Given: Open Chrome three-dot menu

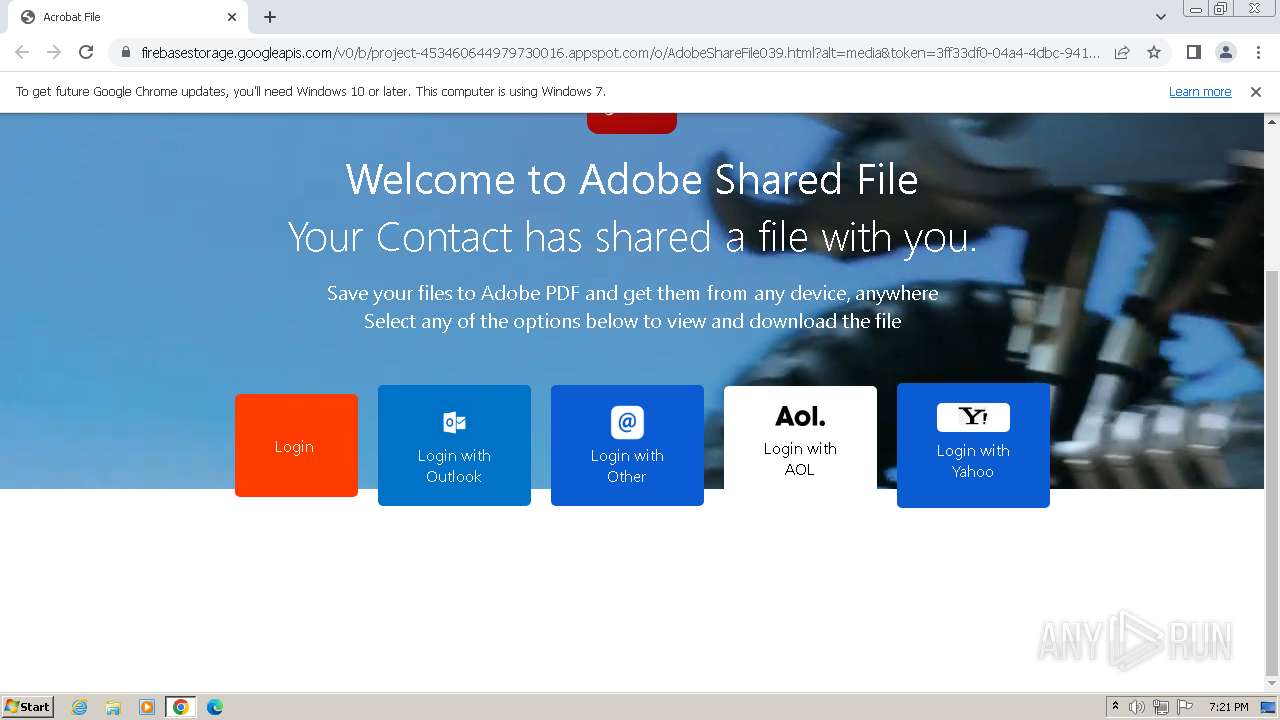Looking at the screenshot, I should (x=1258, y=52).
